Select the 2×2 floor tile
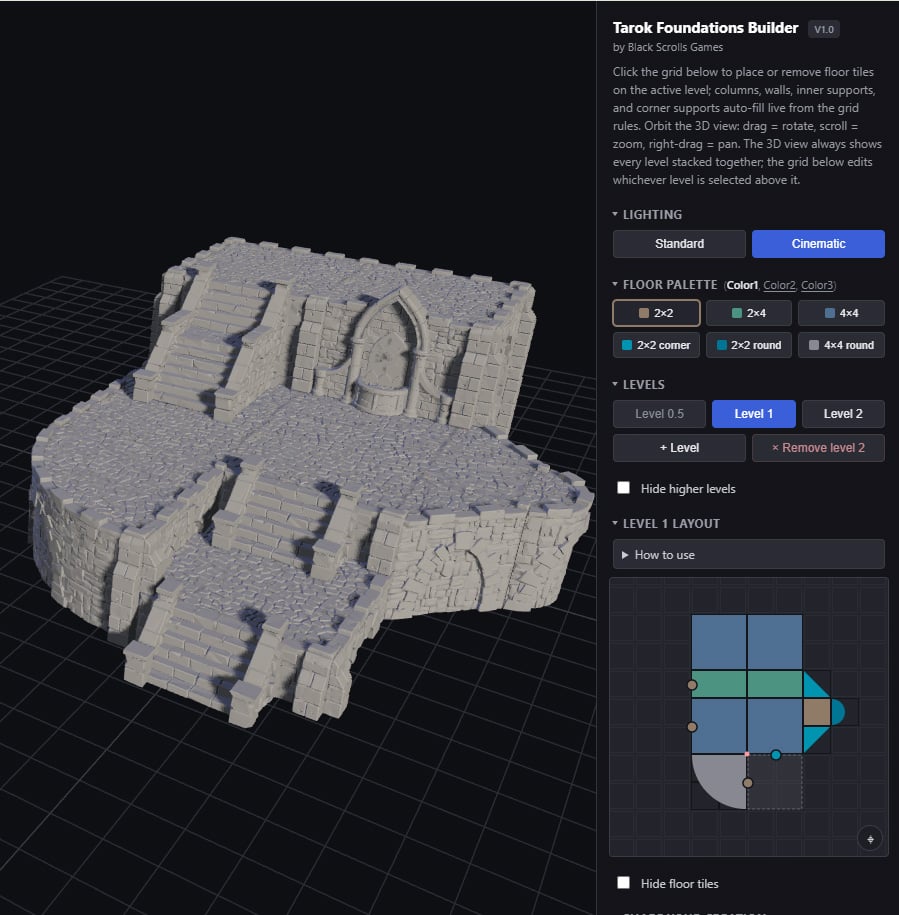The image size is (899, 915). click(x=656, y=313)
